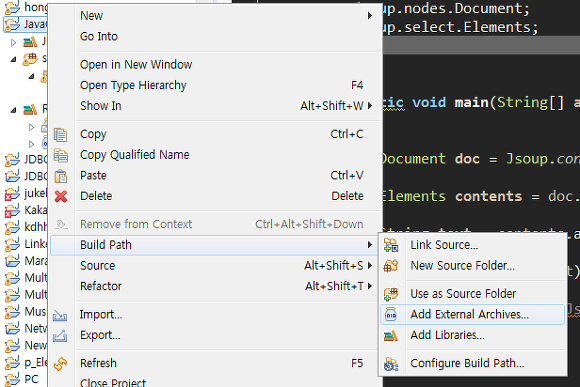
Task: Click the New Source Folder icon
Action: (391, 265)
